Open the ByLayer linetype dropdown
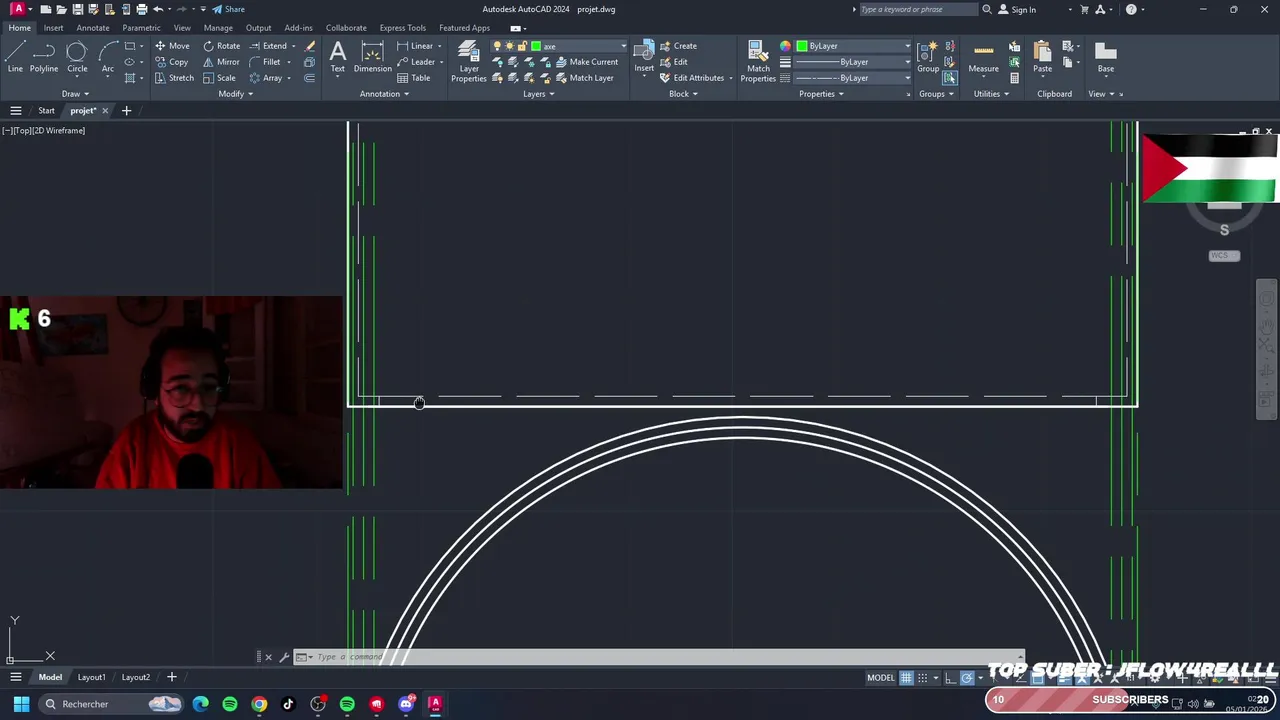Image resolution: width=1280 pixels, height=720 pixels. click(x=907, y=78)
